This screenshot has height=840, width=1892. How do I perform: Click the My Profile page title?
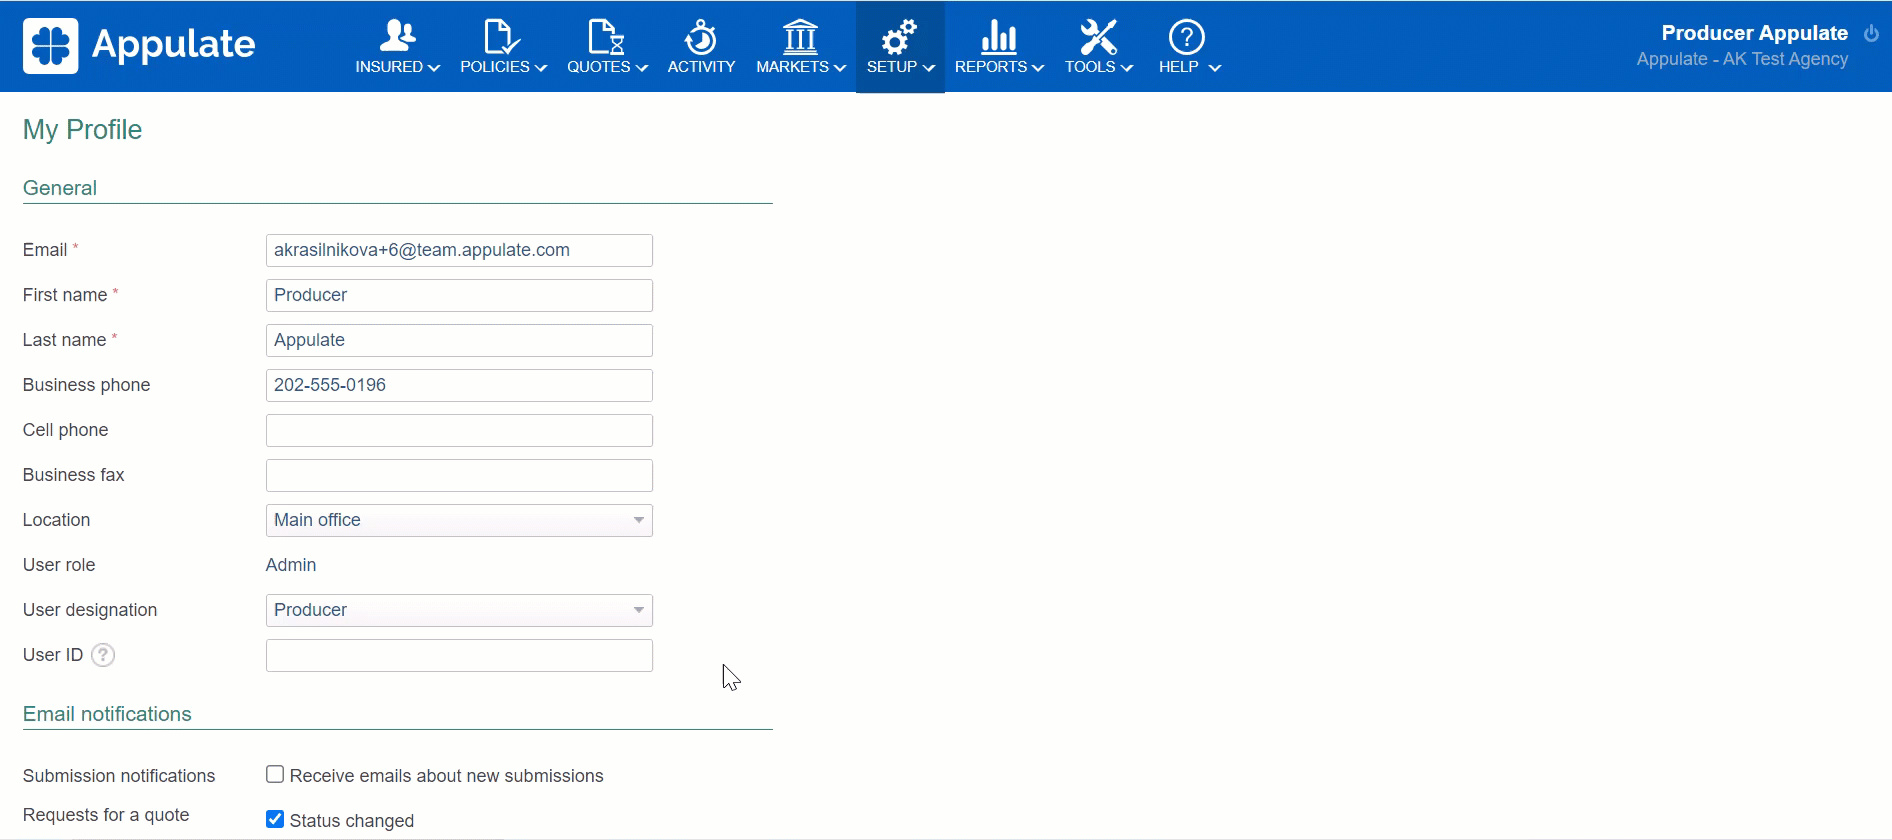coord(82,130)
